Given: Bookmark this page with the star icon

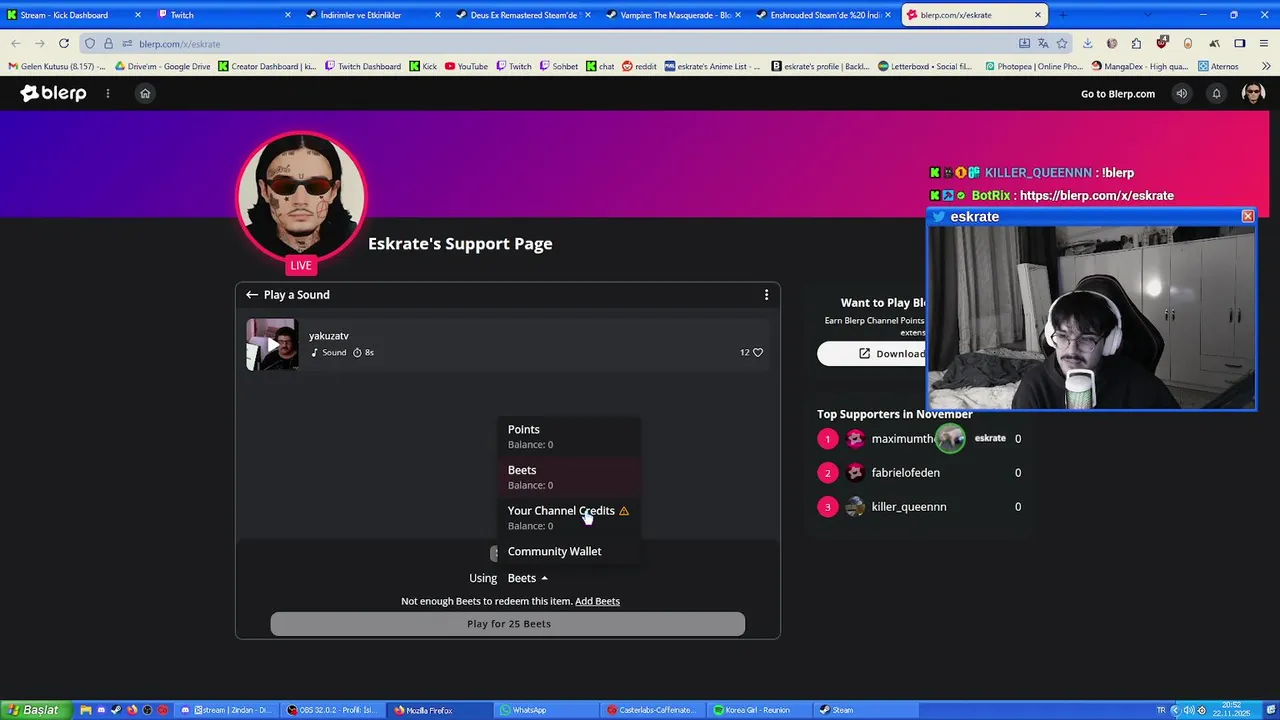Looking at the screenshot, I should pyautogui.click(x=1062, y=44).
